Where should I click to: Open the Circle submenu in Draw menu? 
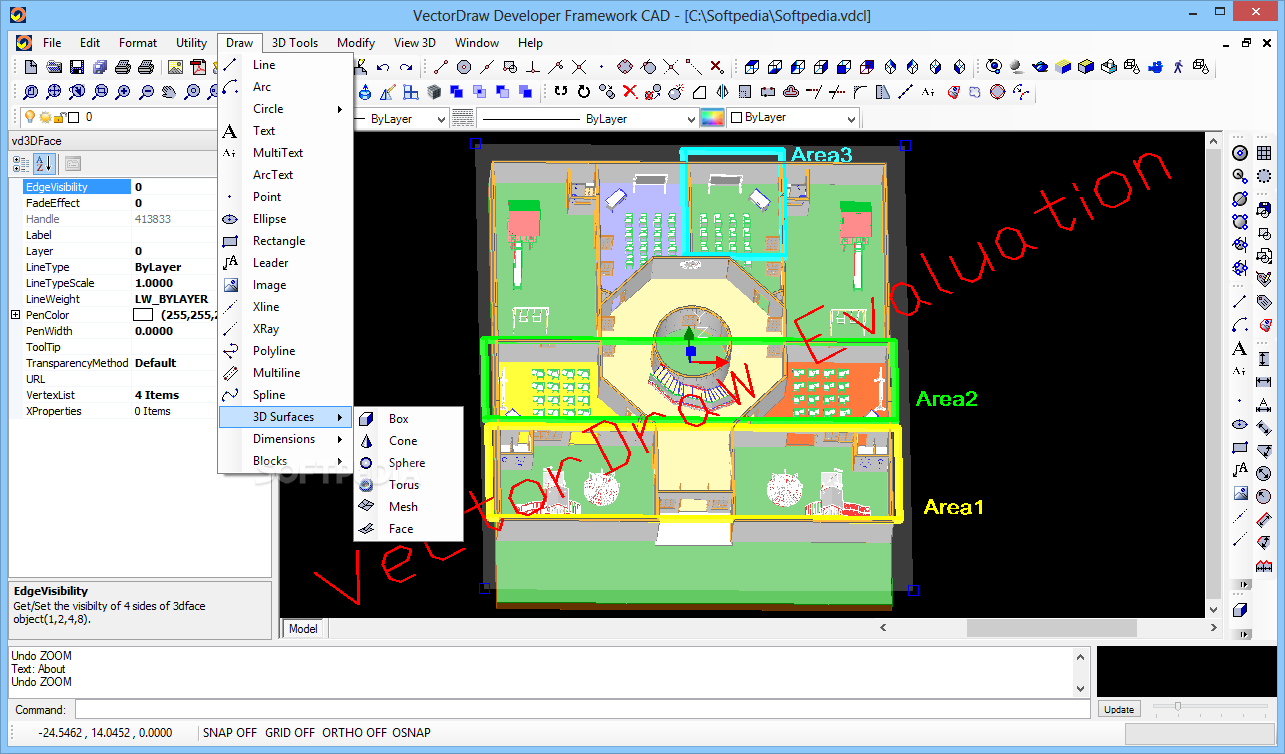285,109
